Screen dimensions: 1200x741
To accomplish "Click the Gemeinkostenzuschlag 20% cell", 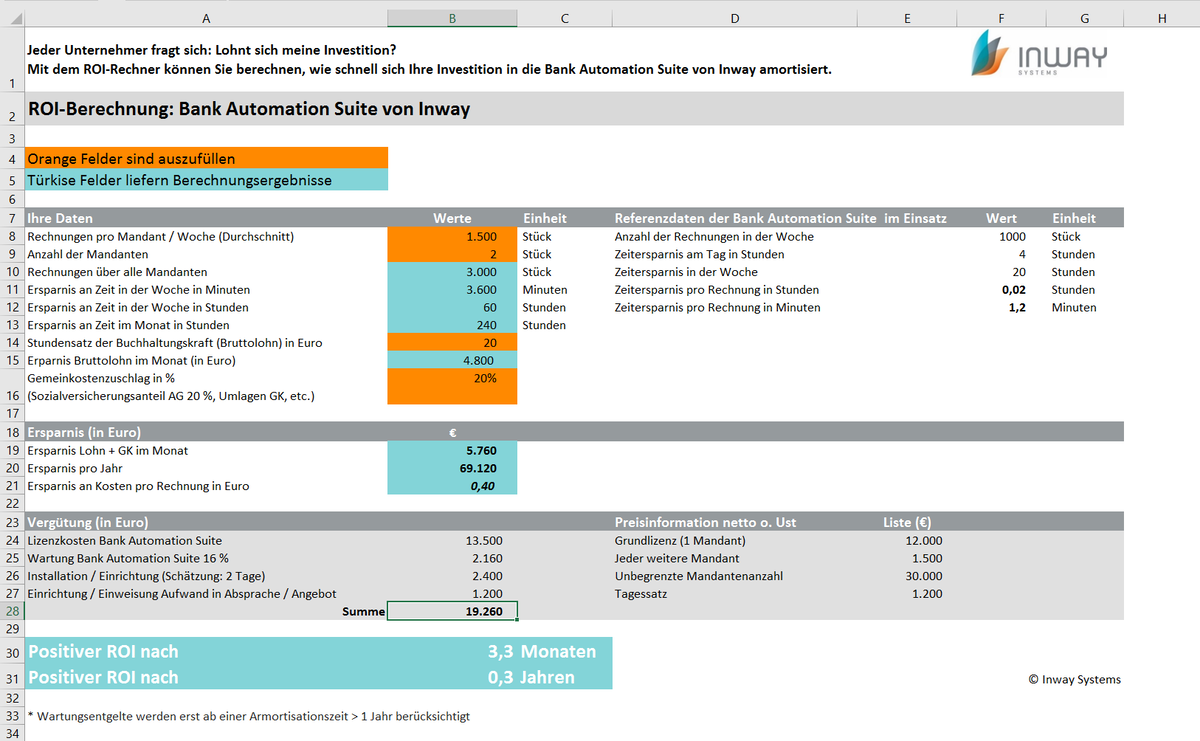I will [x=452, y=386].
